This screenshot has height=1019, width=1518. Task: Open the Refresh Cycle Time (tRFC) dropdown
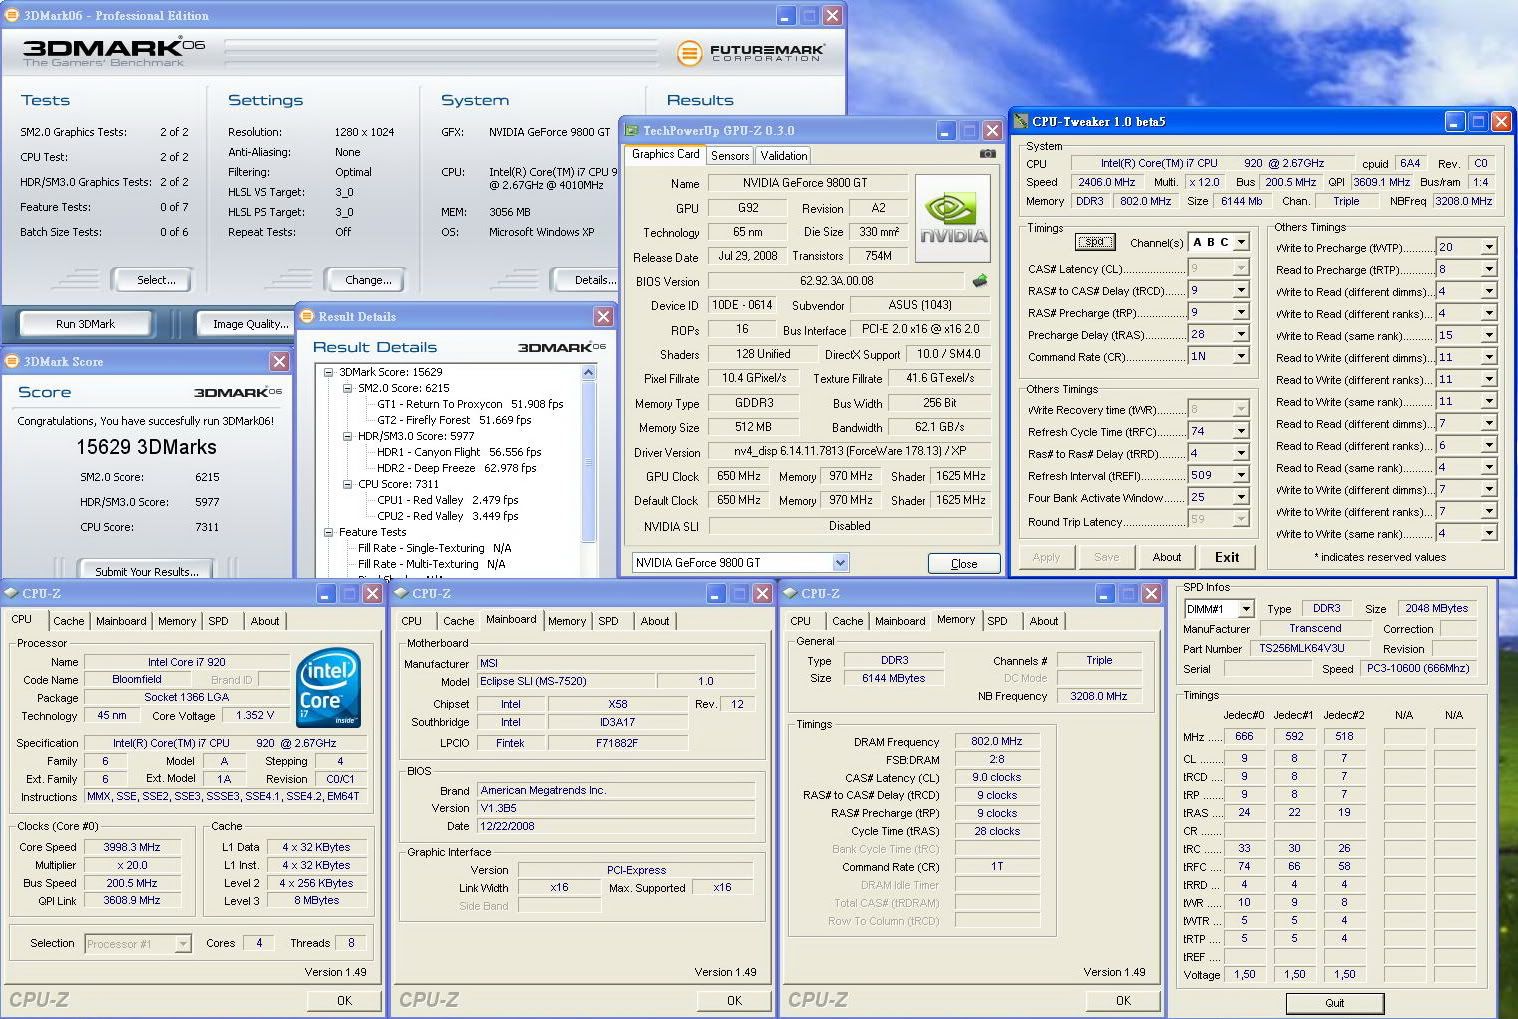1241,431
